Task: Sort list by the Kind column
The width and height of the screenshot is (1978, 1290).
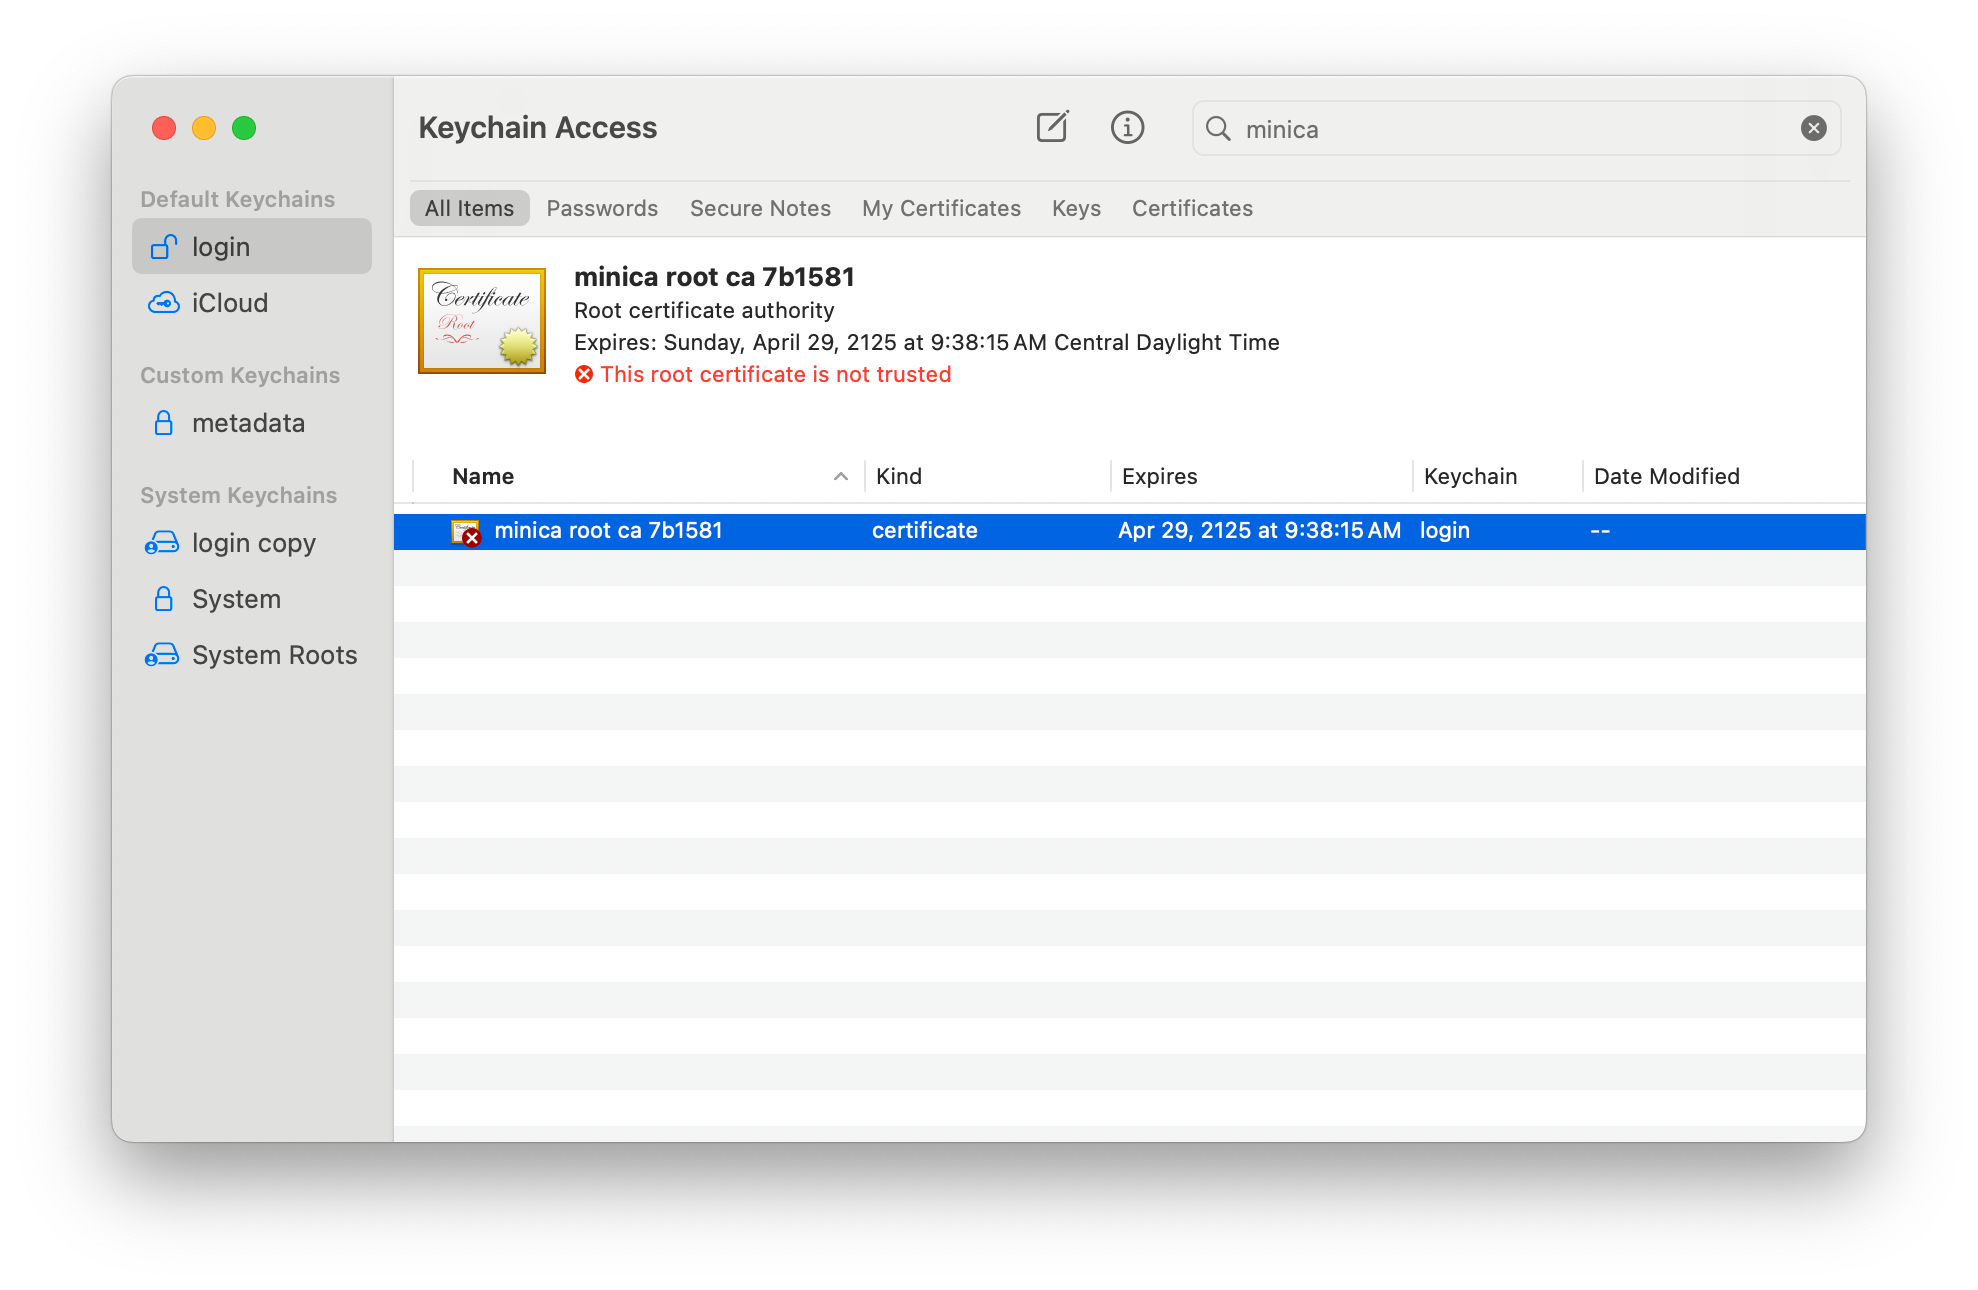Action: [x=899, y=476]
